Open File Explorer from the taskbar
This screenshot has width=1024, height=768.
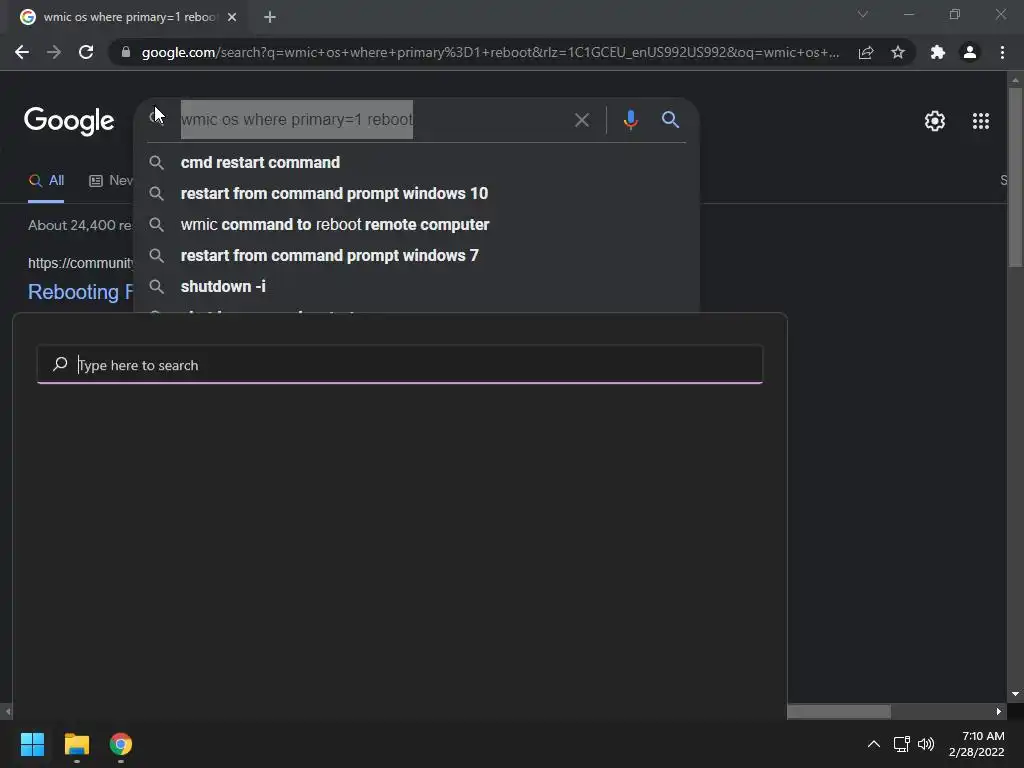coord(76,744)
